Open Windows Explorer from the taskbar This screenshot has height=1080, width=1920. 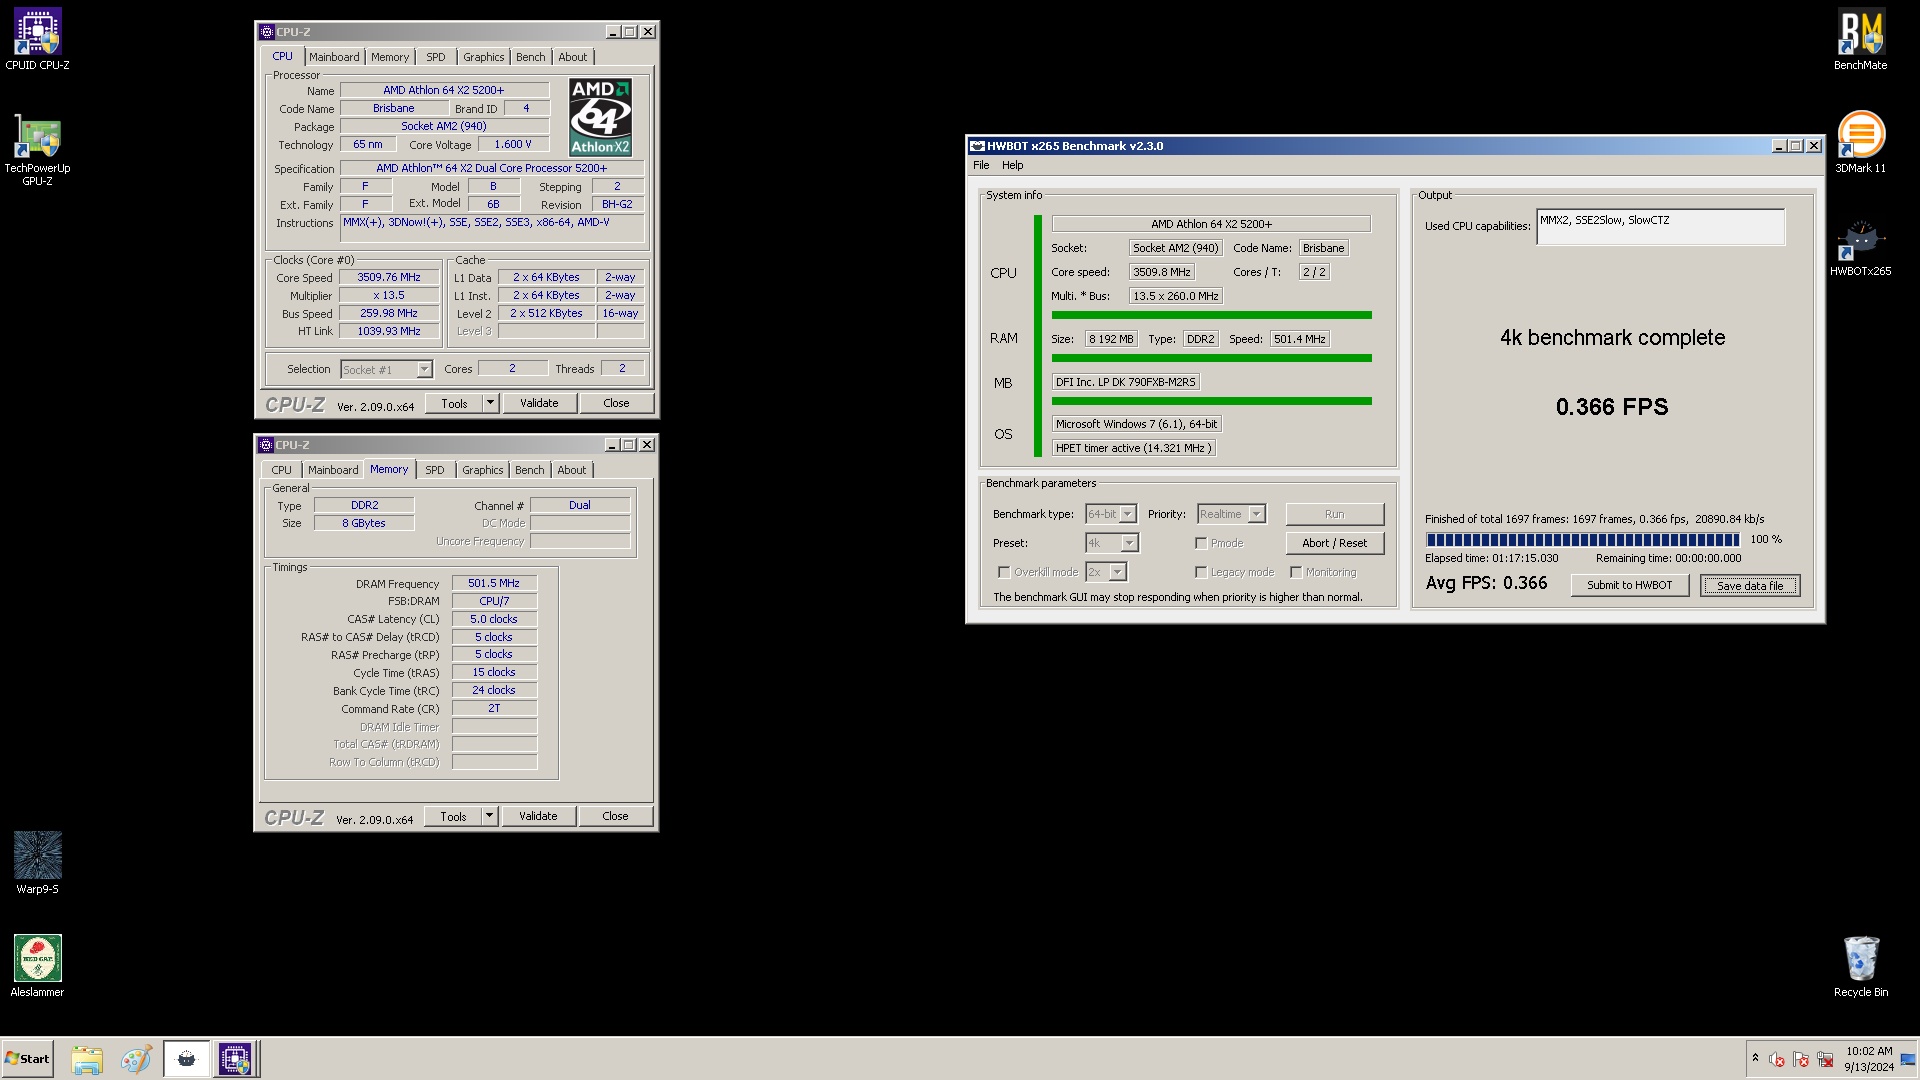[x=87, y=1059]
